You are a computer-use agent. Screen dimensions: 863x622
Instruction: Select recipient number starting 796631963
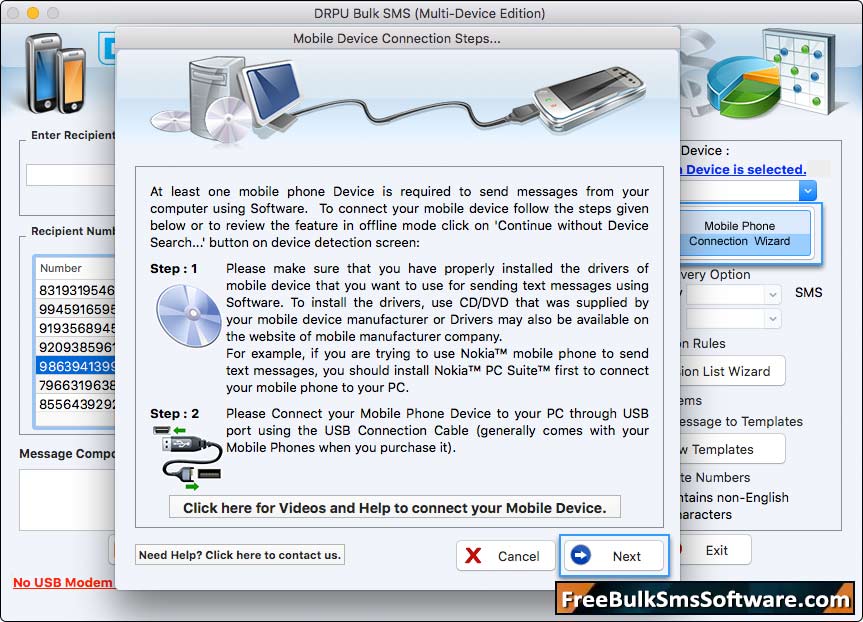[x=76, y=385]
